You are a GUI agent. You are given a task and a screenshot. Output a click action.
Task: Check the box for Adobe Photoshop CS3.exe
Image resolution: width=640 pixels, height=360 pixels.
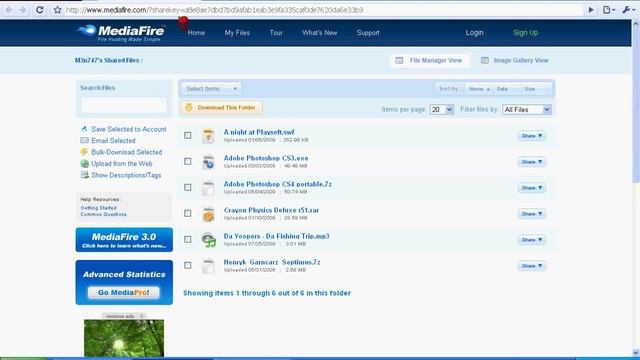click(x=187, y=161)
